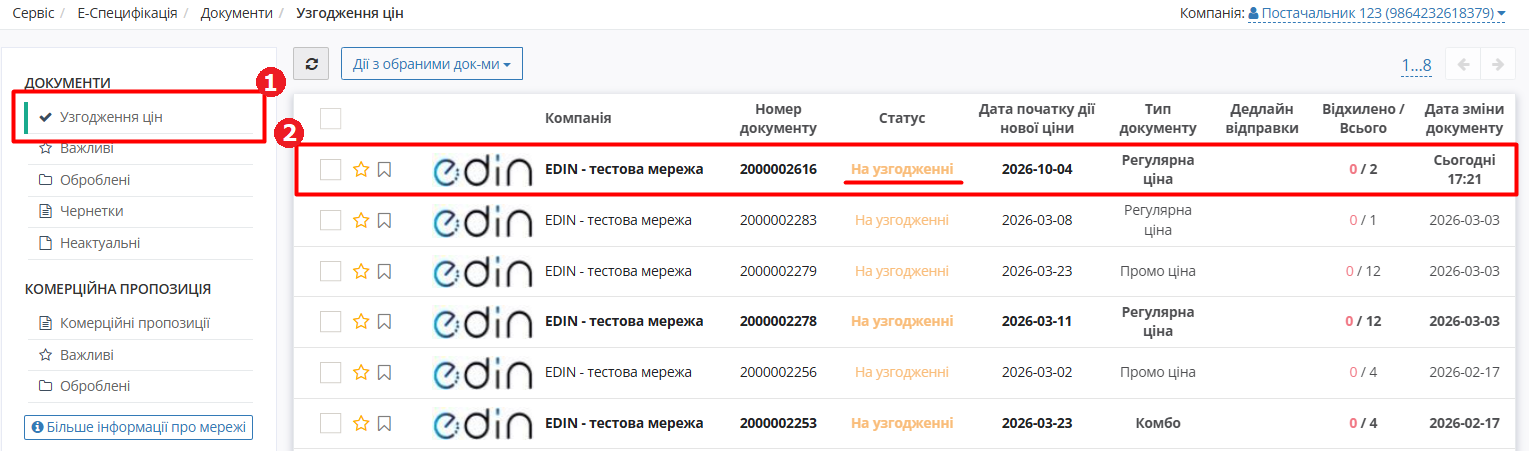Tick checkbox for document 2000002279
This screenshot has width=1529, height=451.
click(x=331, y=271)
